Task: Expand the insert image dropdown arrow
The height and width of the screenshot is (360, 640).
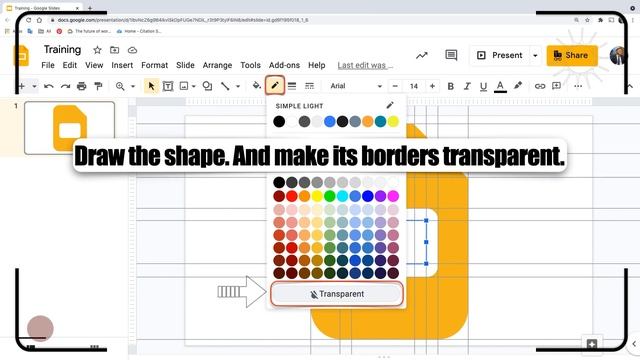Action: point(194,87)
